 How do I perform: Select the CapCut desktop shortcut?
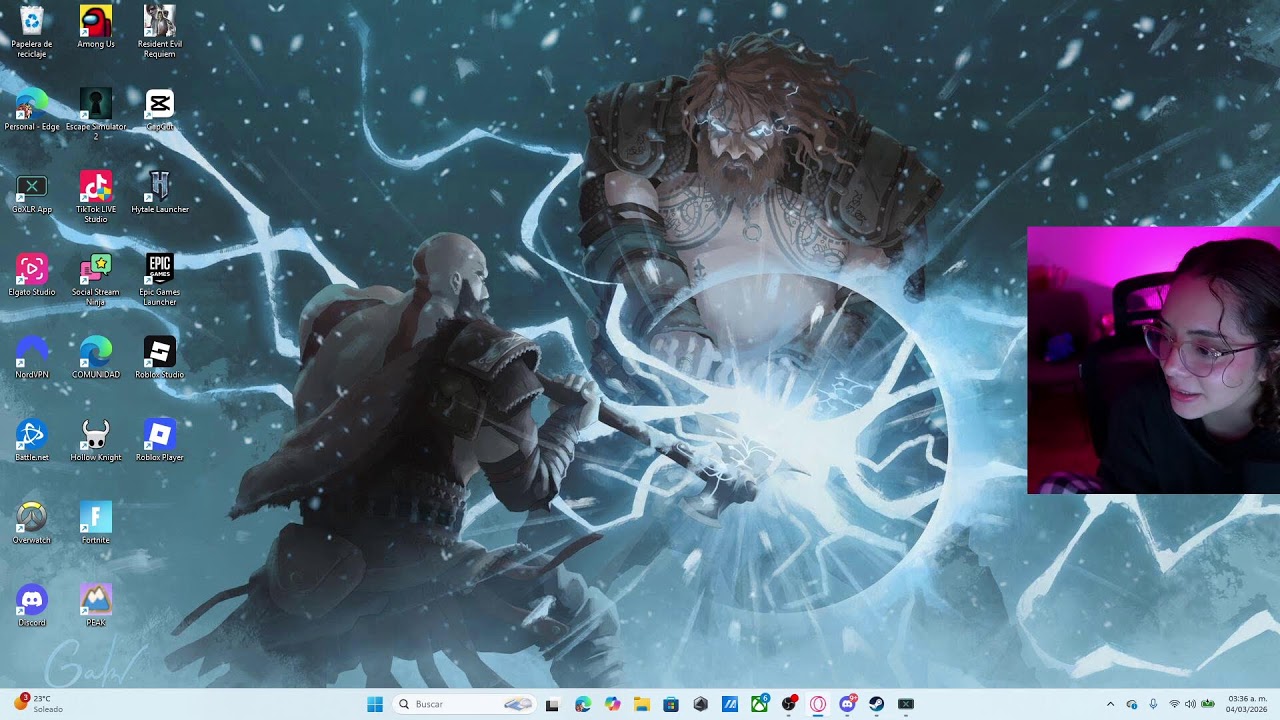[160, 109]
